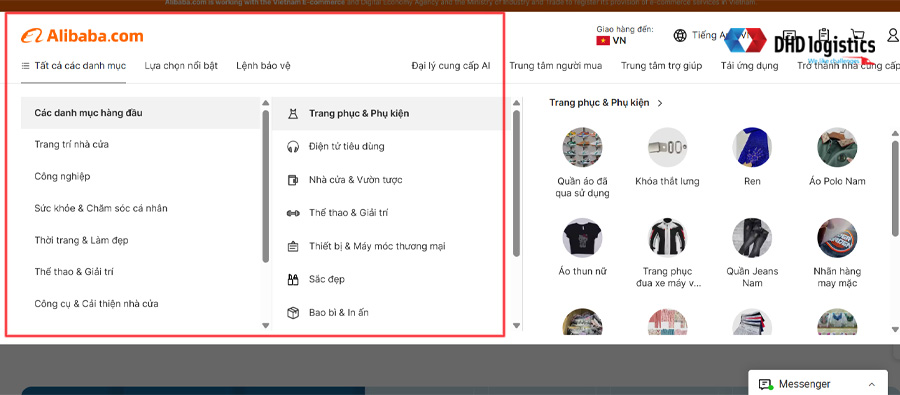Click down arrow of left category scrollbar
900x395 pixels.
pos(265,325)
